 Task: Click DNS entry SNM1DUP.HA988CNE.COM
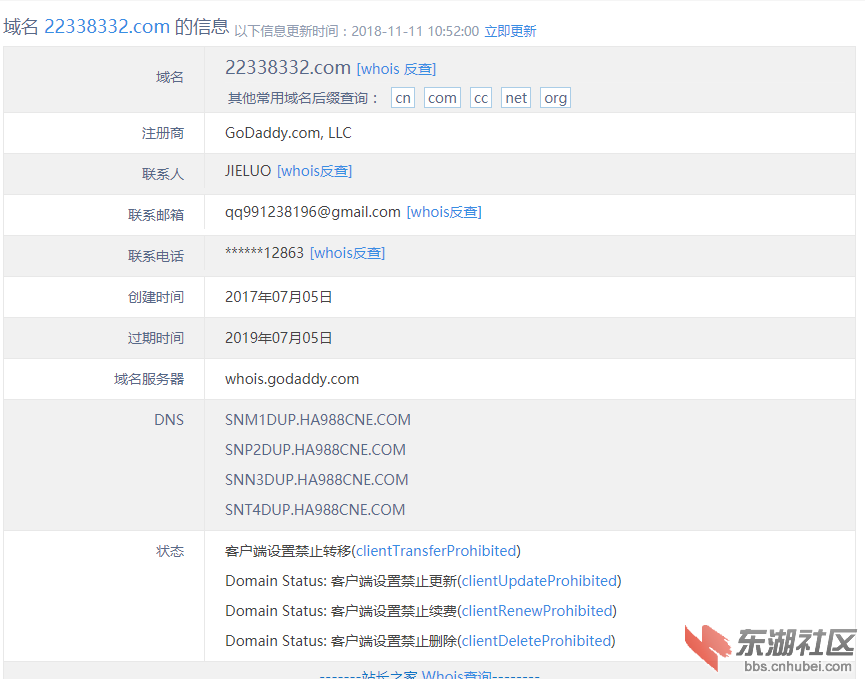coord(318,420)
